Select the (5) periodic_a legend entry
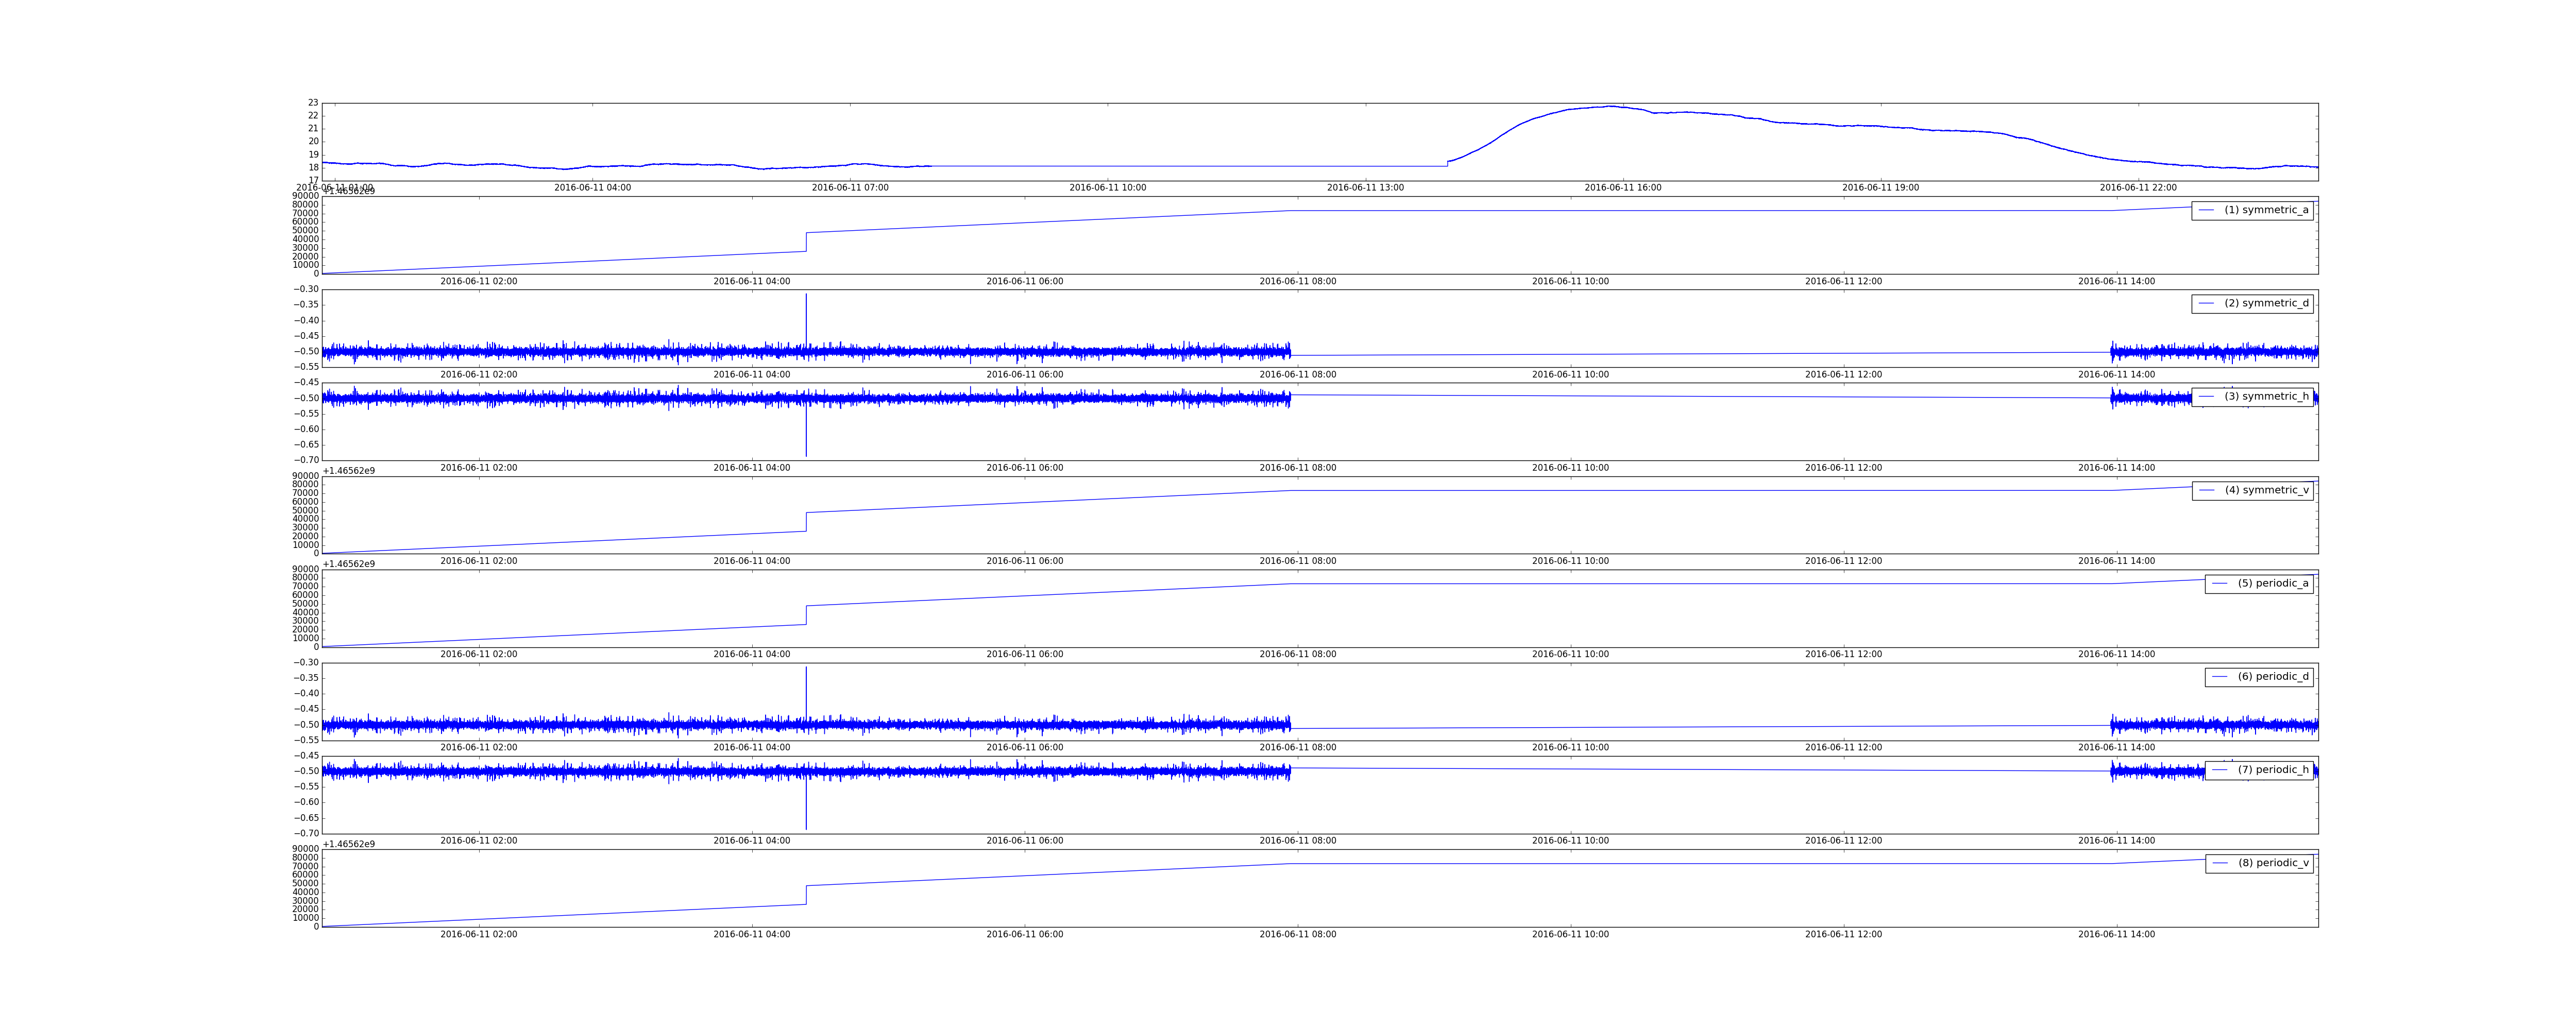Image resolution: width=2576 pixels, height=1030 pixels. [x=2273, y=583]
